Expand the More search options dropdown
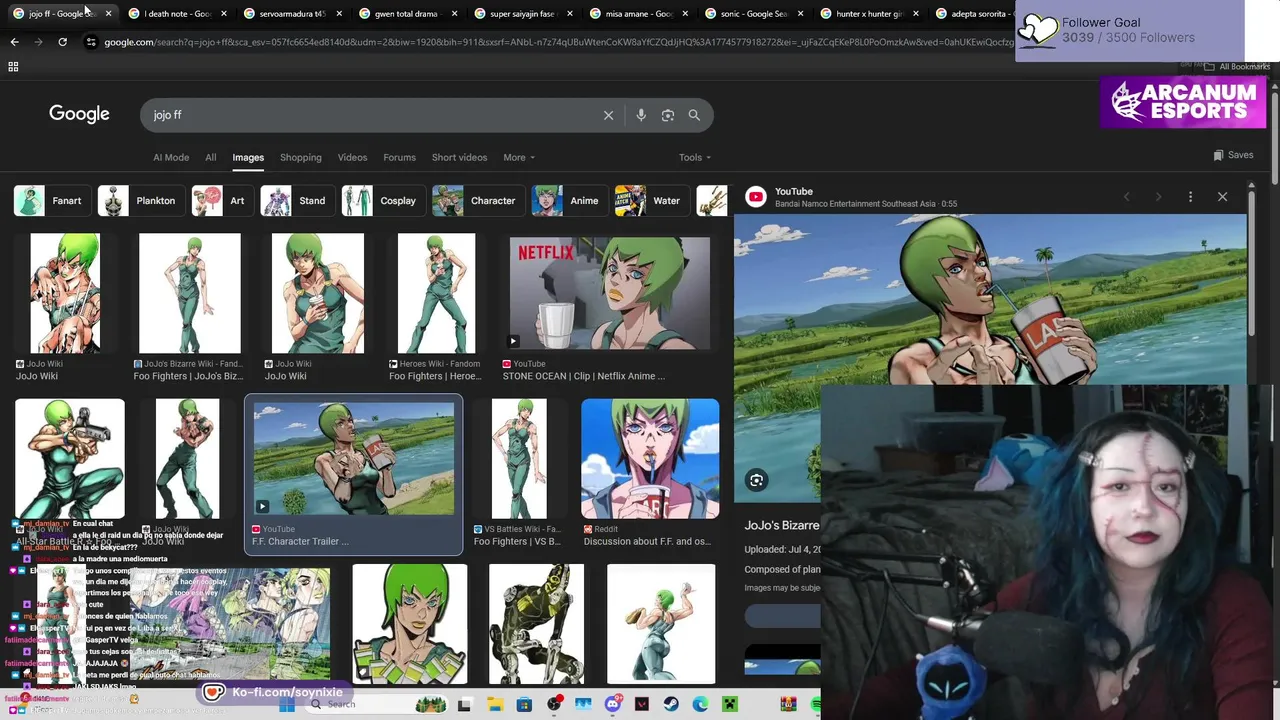 click(x=519, y=157)
